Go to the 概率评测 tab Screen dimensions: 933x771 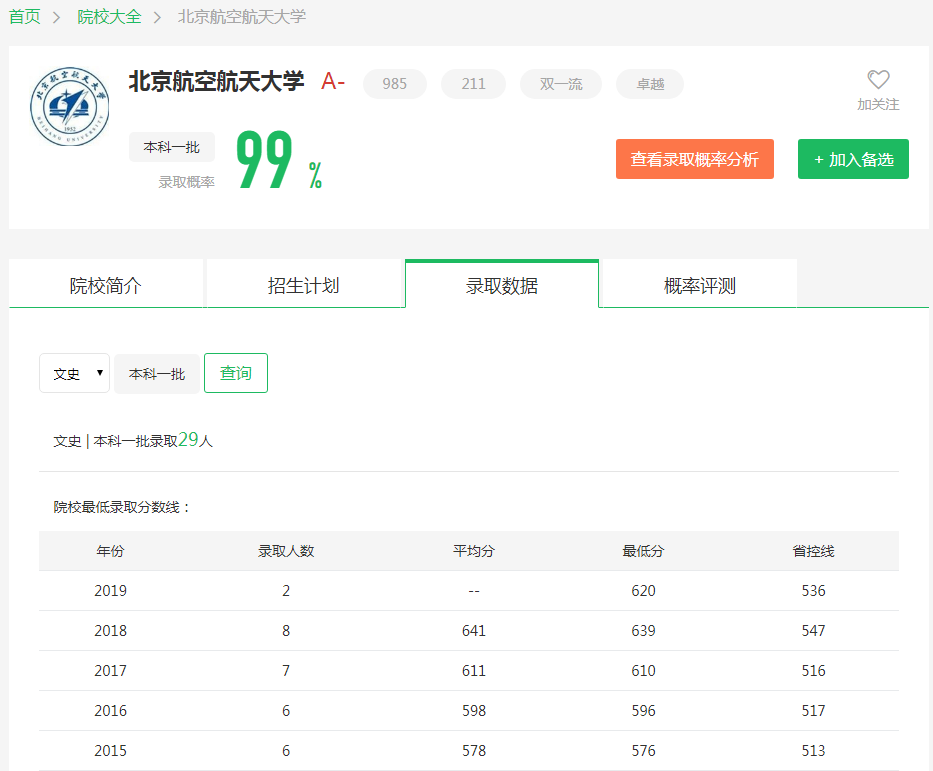(x=699, y=286)
